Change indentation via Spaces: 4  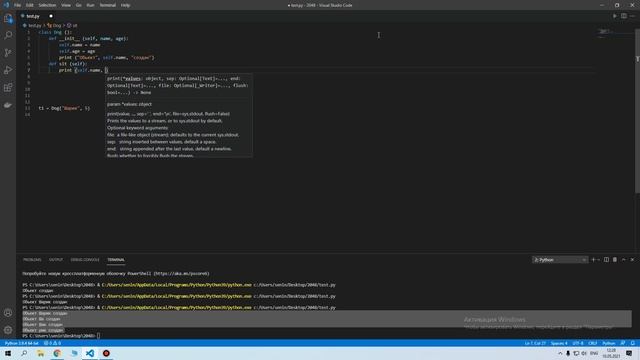coord(559,343)
